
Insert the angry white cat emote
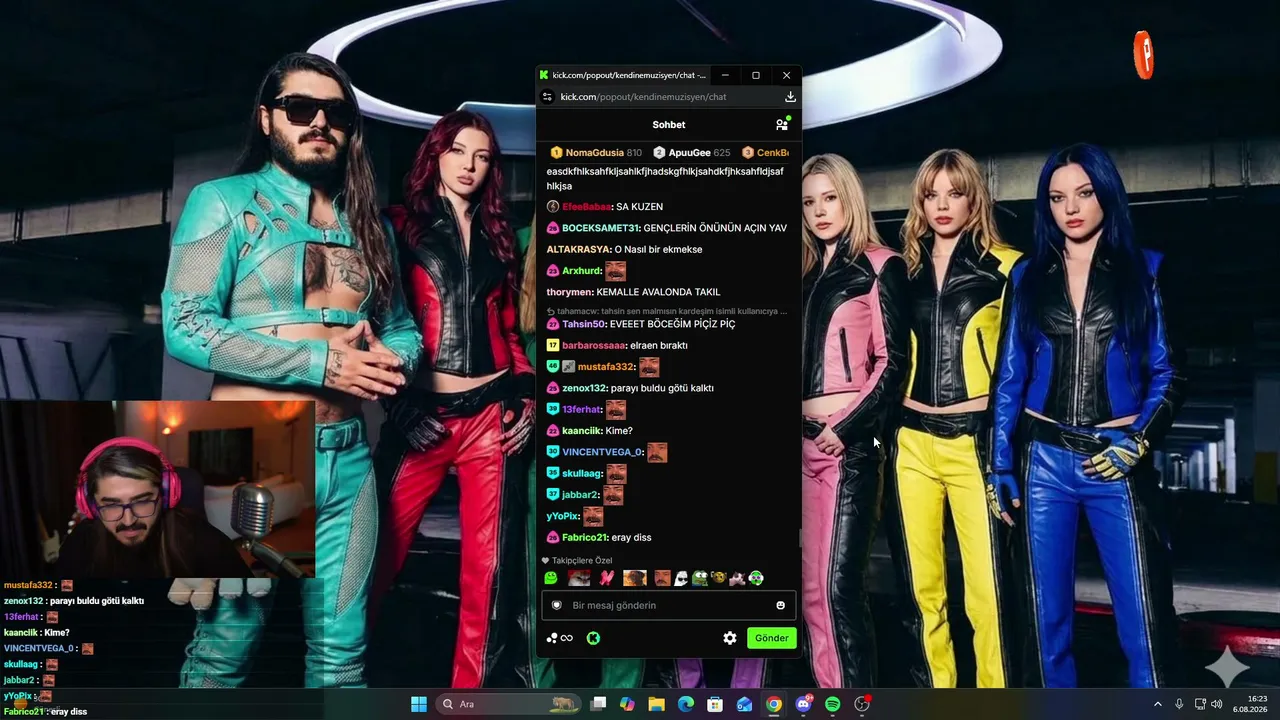(x=579, y=578)
